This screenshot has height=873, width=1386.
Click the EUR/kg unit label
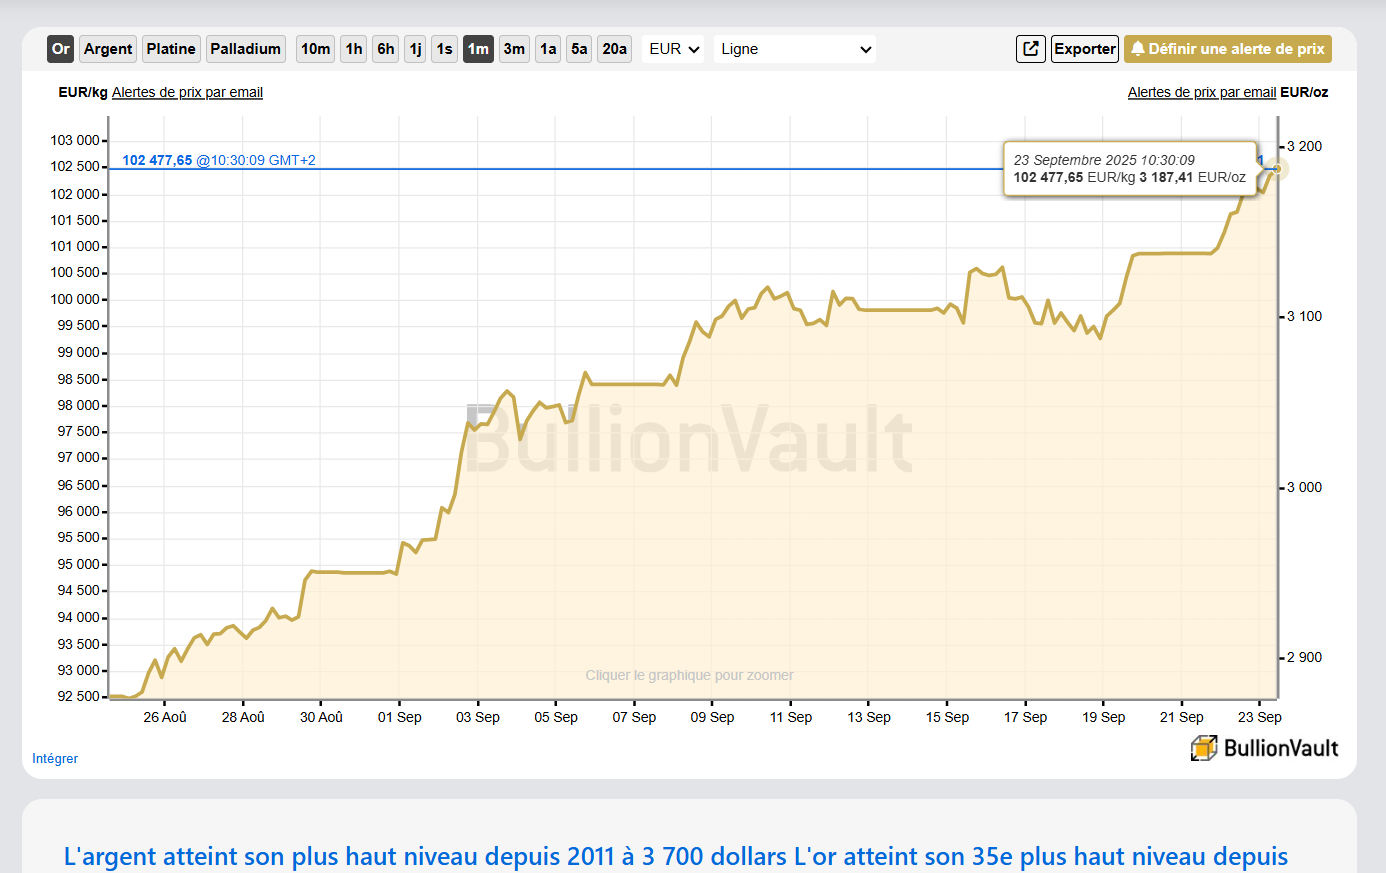coord(83,92)
